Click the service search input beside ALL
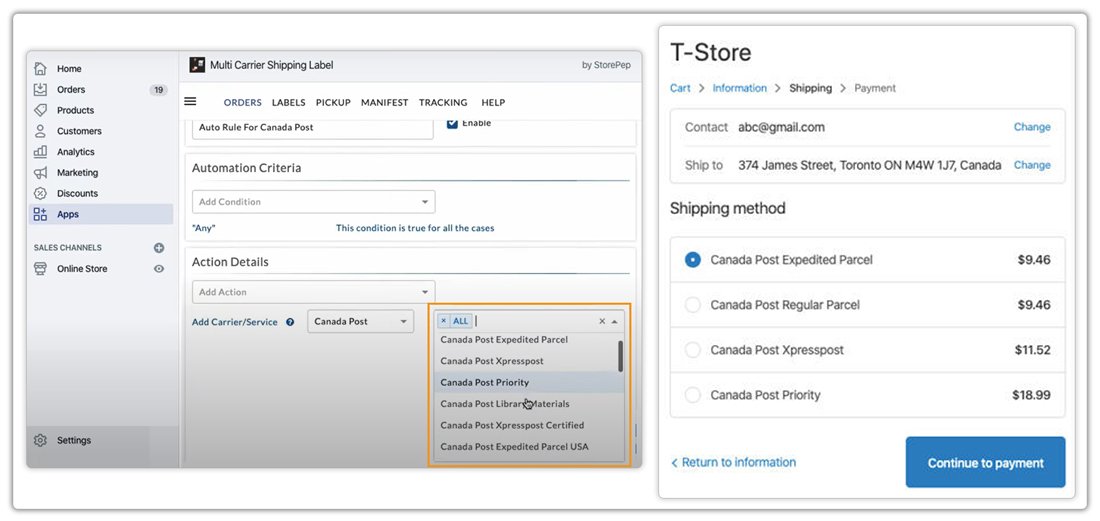 pyautogui.click(x=535, y=321)
